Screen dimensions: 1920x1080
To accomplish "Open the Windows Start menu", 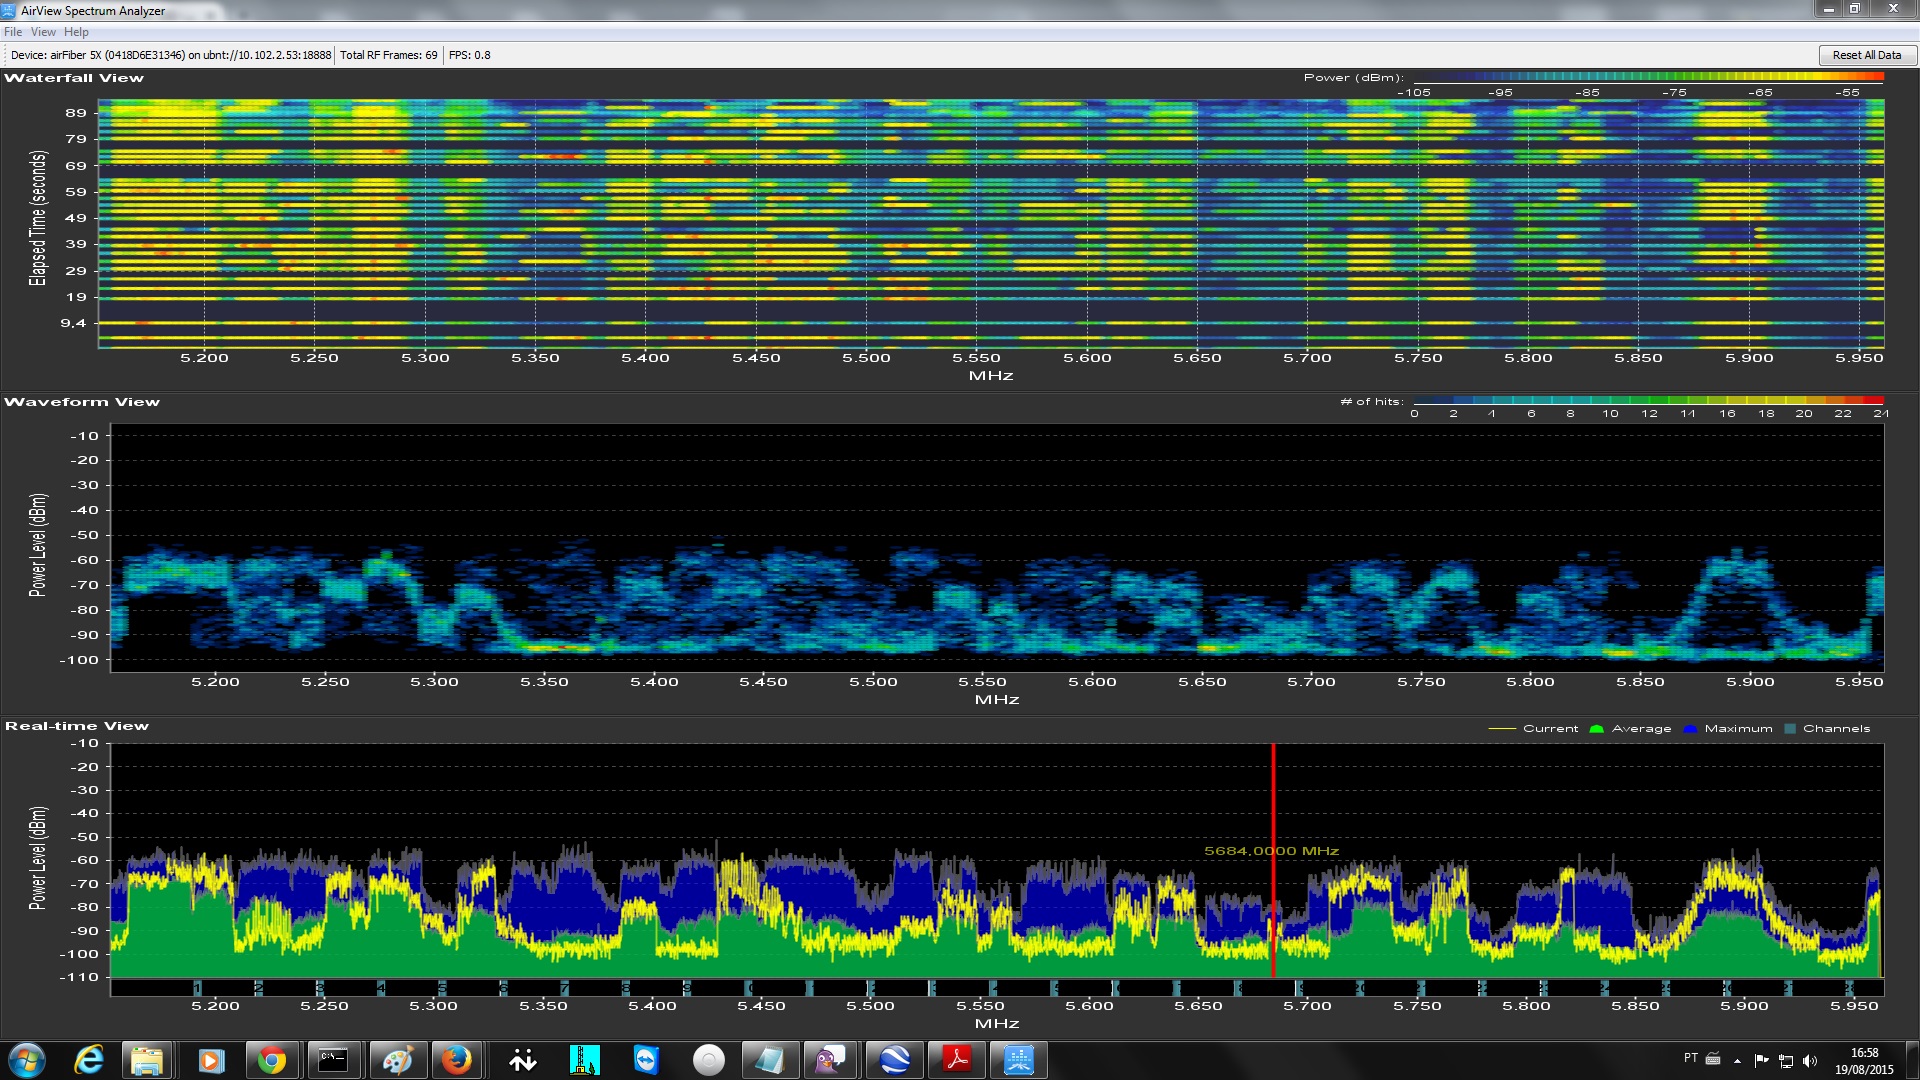I will (x=27, y=1060).
